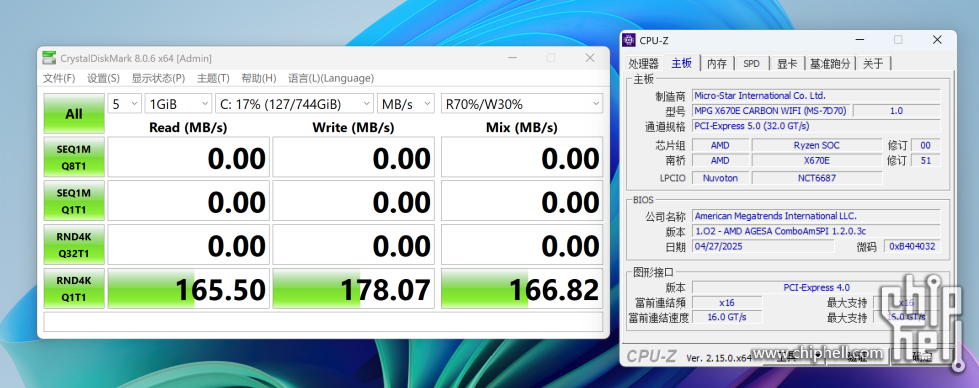Image resolution: width=979 pixels, height=388 pixels.
Task: Open the 关于 tab in CPU-Z
Action: [x=873, y=63]
